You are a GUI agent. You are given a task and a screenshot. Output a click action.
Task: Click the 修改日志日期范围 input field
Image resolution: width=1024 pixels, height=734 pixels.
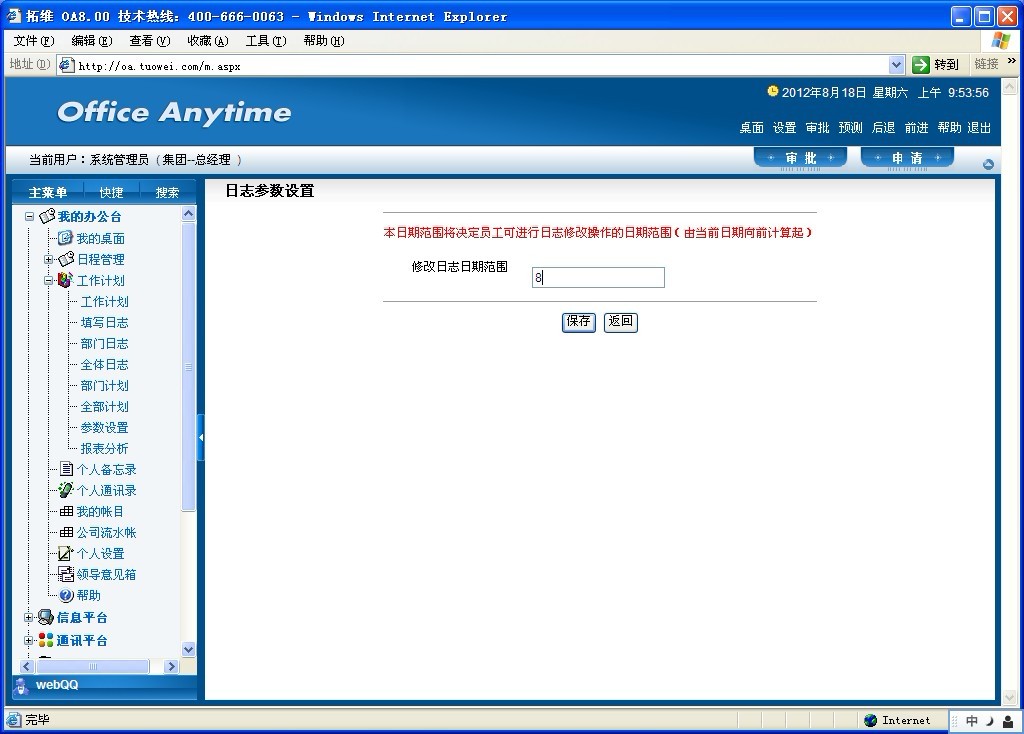click(598, 278)
